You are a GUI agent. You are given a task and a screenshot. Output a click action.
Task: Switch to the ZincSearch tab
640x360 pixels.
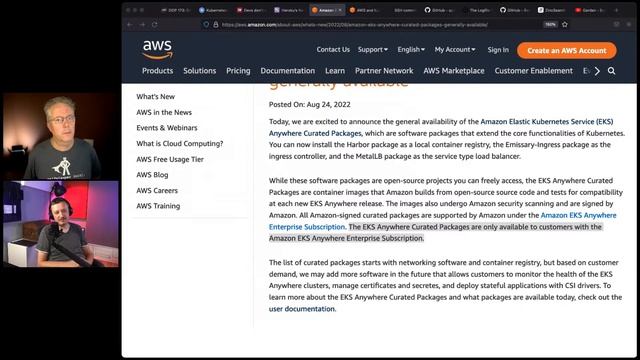[x=552, y=10]
